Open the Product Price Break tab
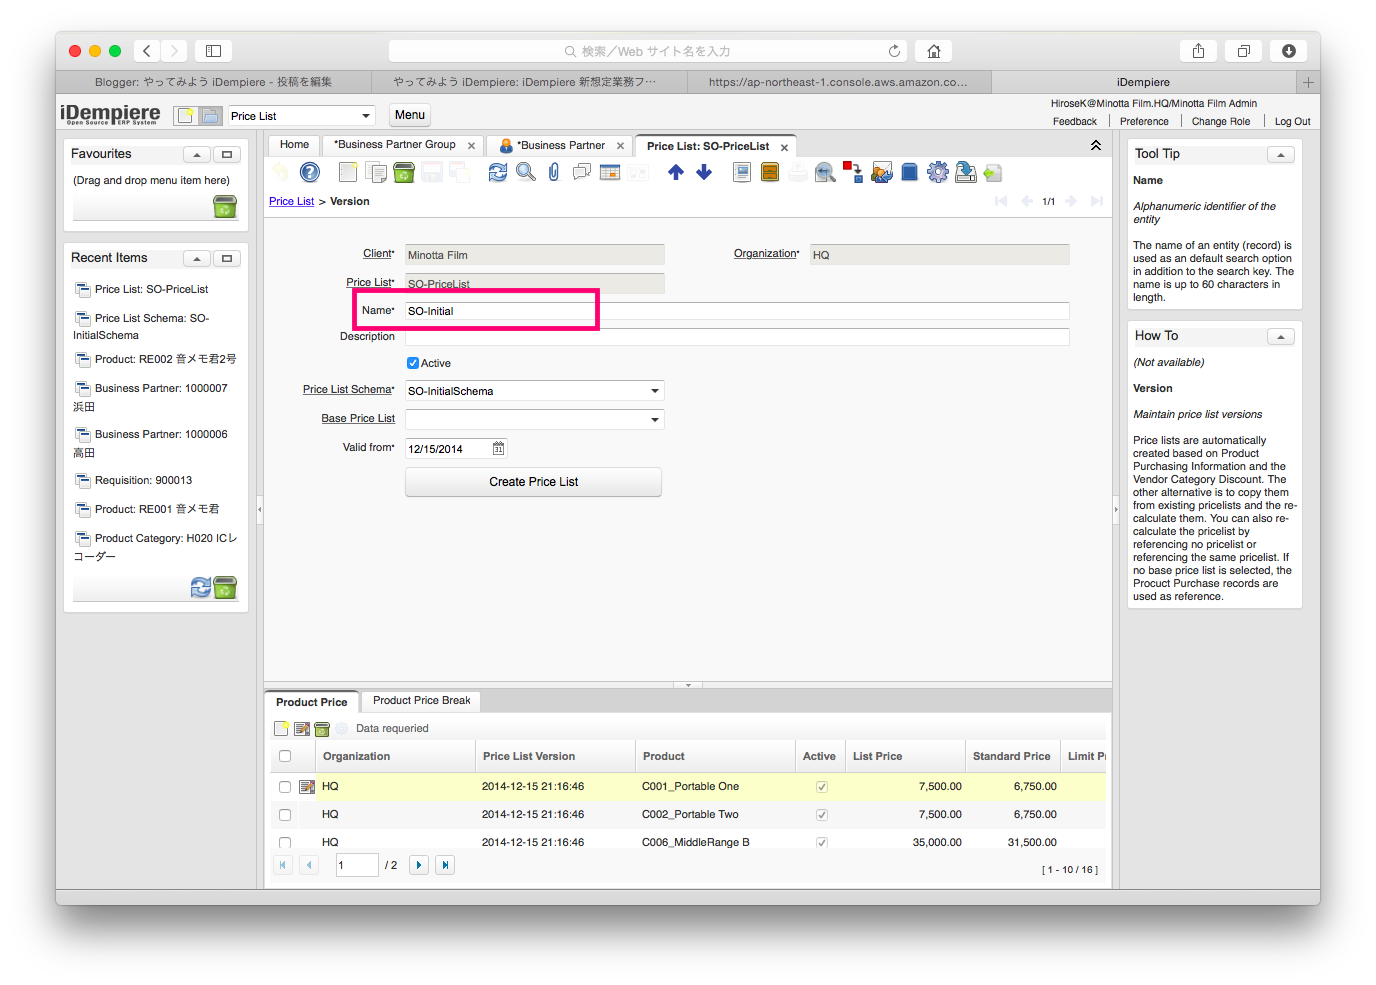Image resolution: width=1376 pixels, height=985 pixels. (421, 701)
